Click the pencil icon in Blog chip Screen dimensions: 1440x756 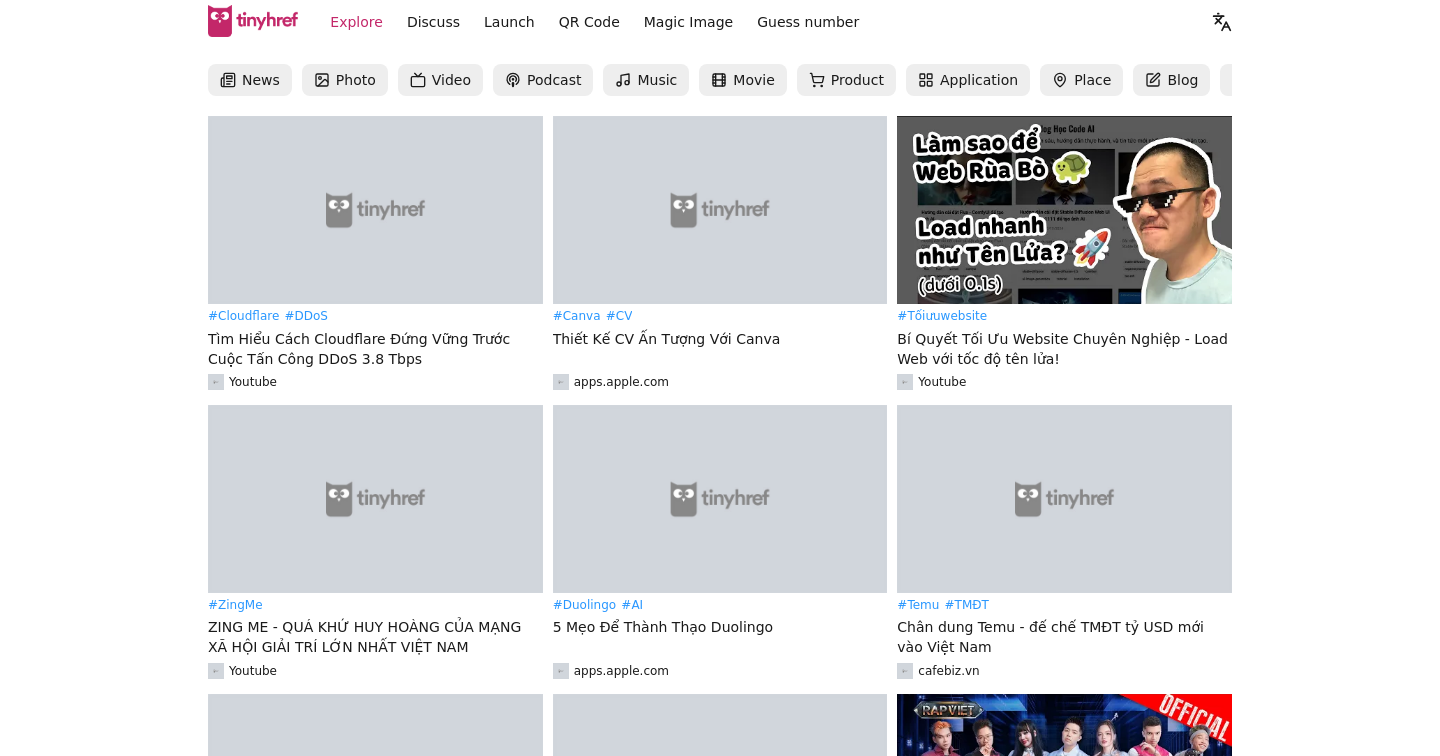1153,80
